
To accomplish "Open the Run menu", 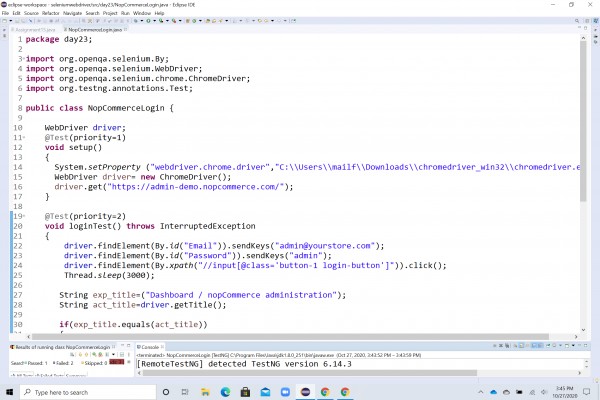I will (x=125, y=13).
